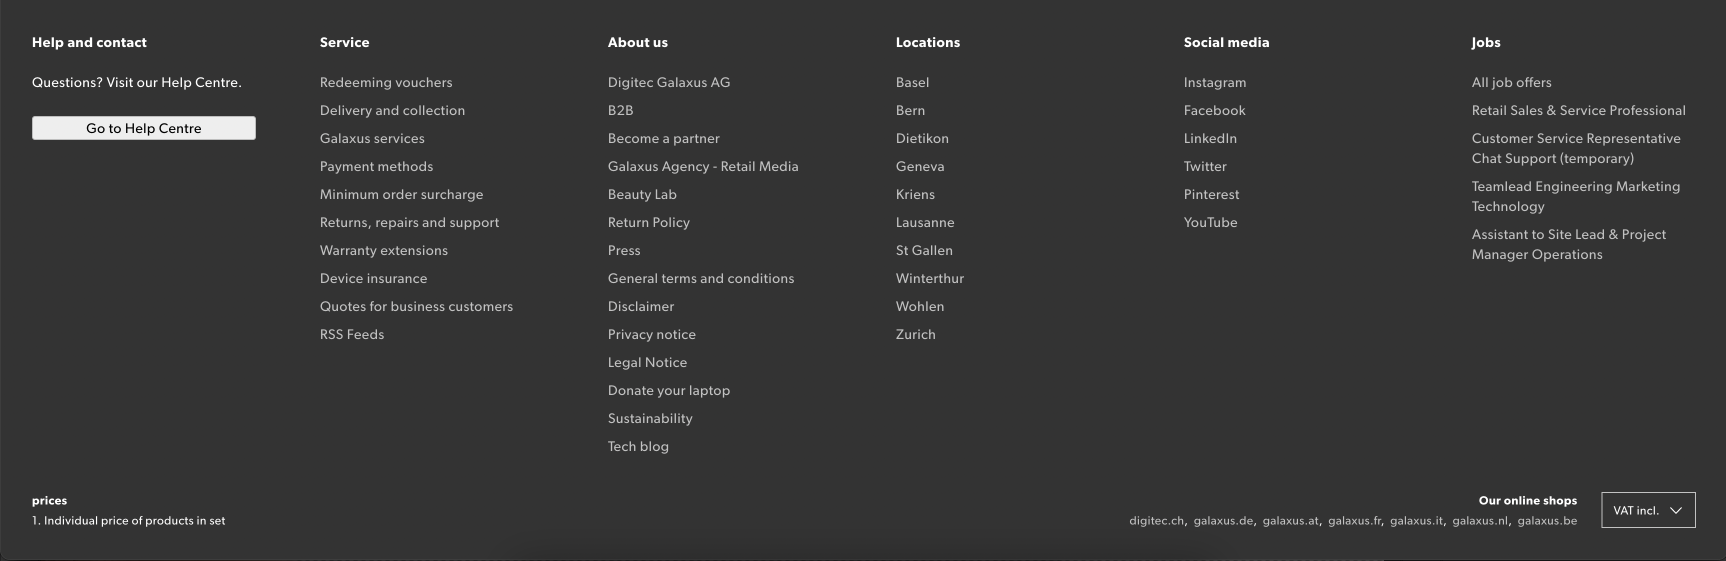The height and width of the screenshot is (561, 1726).
Task: Visit galaxus.nl online shop
Action: 1480,521
